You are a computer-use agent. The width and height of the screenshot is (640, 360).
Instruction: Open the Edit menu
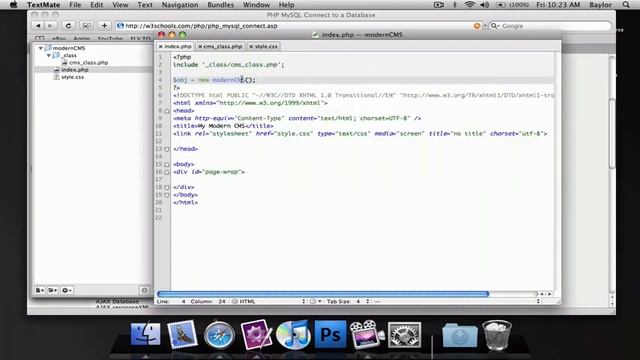[96, 5]
